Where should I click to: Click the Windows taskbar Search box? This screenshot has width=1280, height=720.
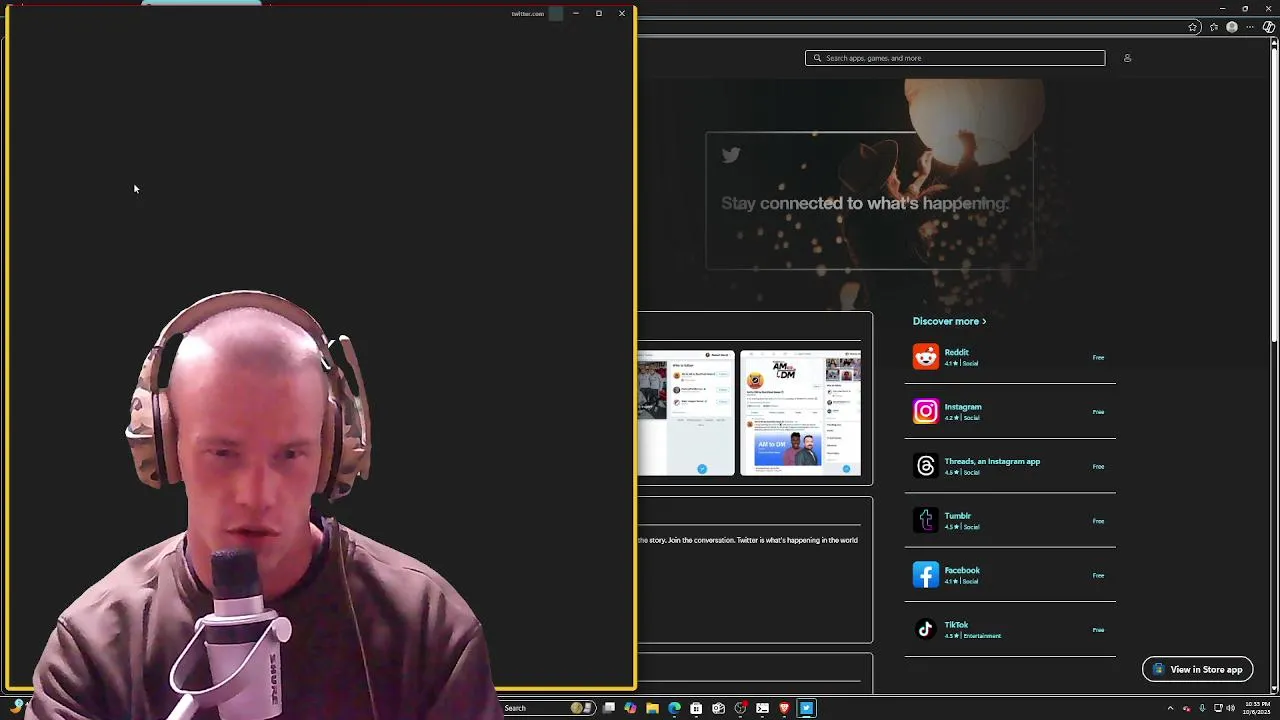click(x=548, y=708)
